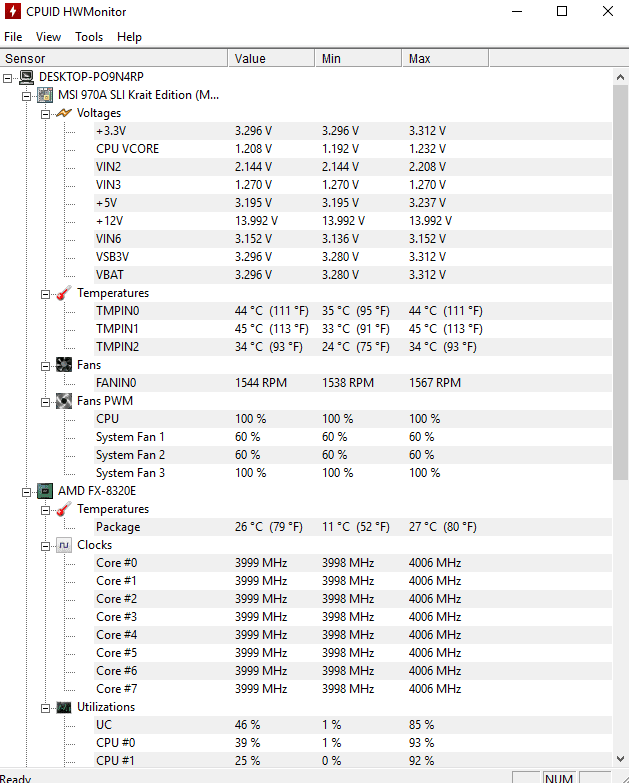Collapse the Fans PWM node

45,402
